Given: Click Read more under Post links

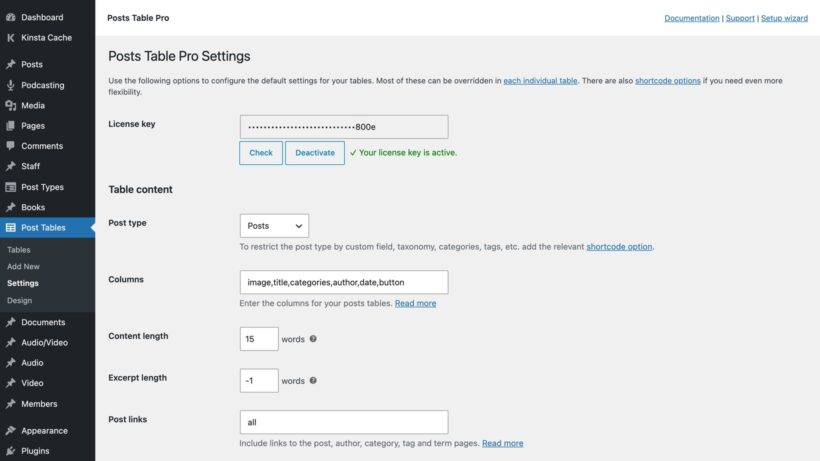Looking at the screenshot, I should click(503, 443).
